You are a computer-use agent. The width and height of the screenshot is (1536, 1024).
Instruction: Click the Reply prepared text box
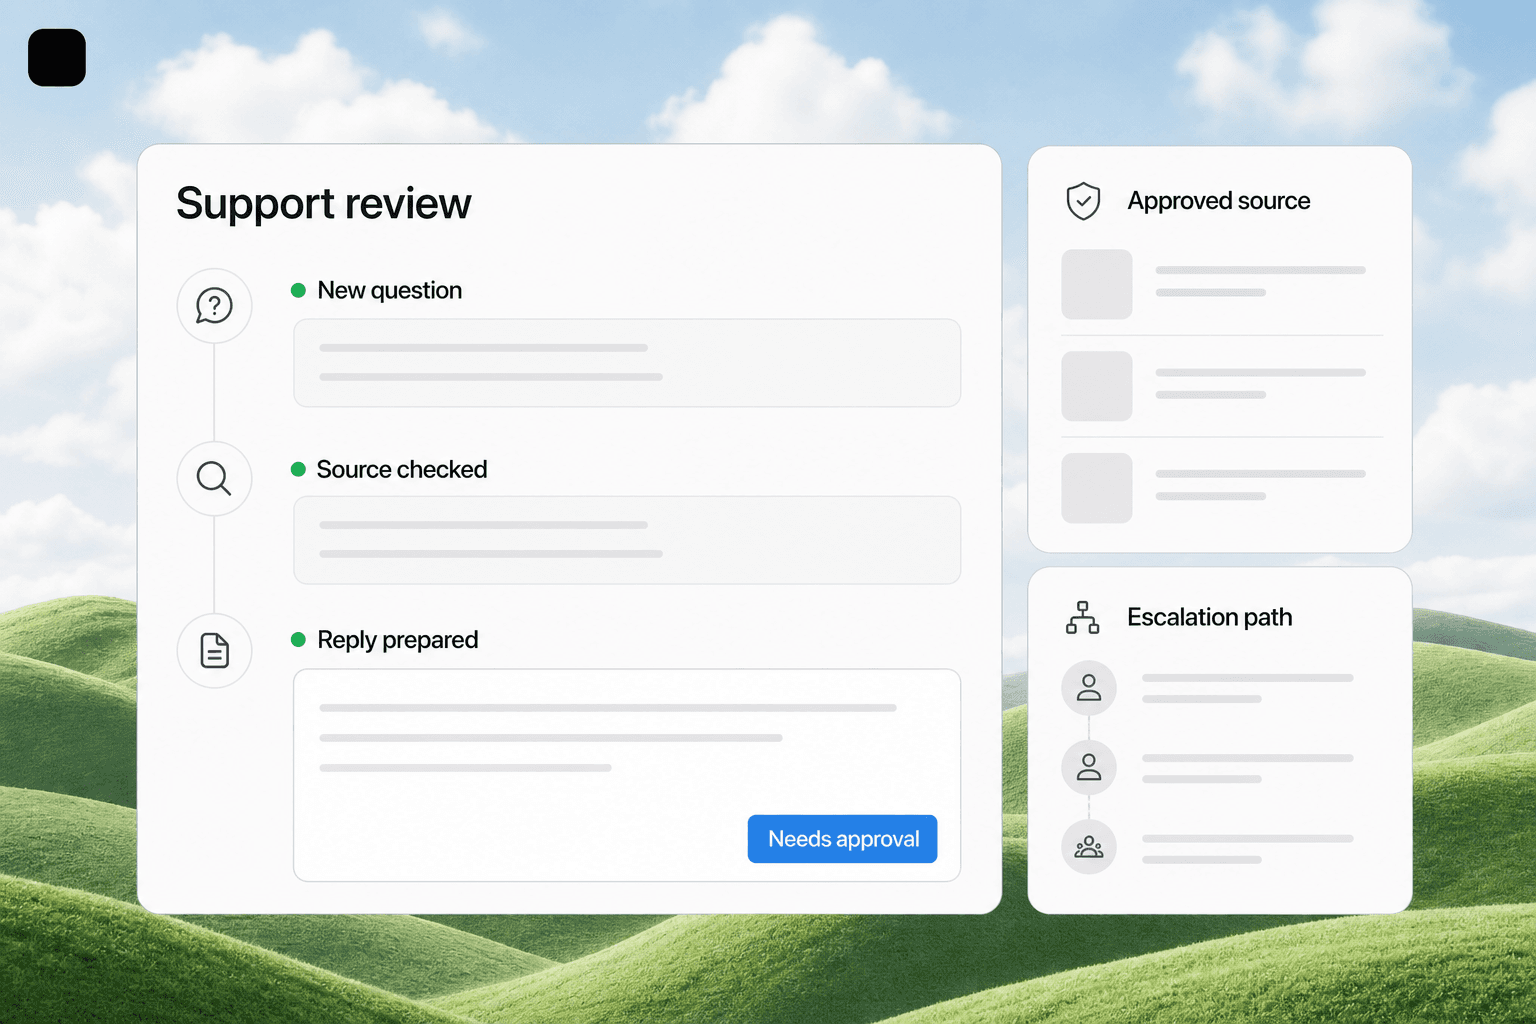[627, 775]
